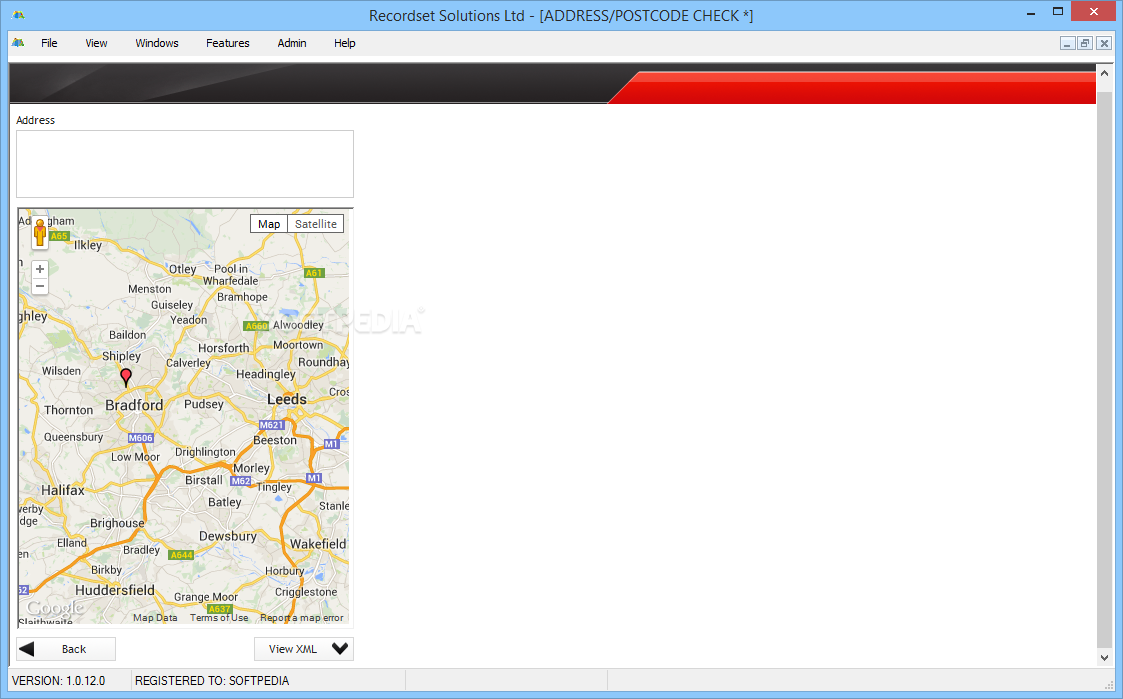Viewport: 1123px width, 699px height.
Task: Click the Google logo on map
Action: 54,609
